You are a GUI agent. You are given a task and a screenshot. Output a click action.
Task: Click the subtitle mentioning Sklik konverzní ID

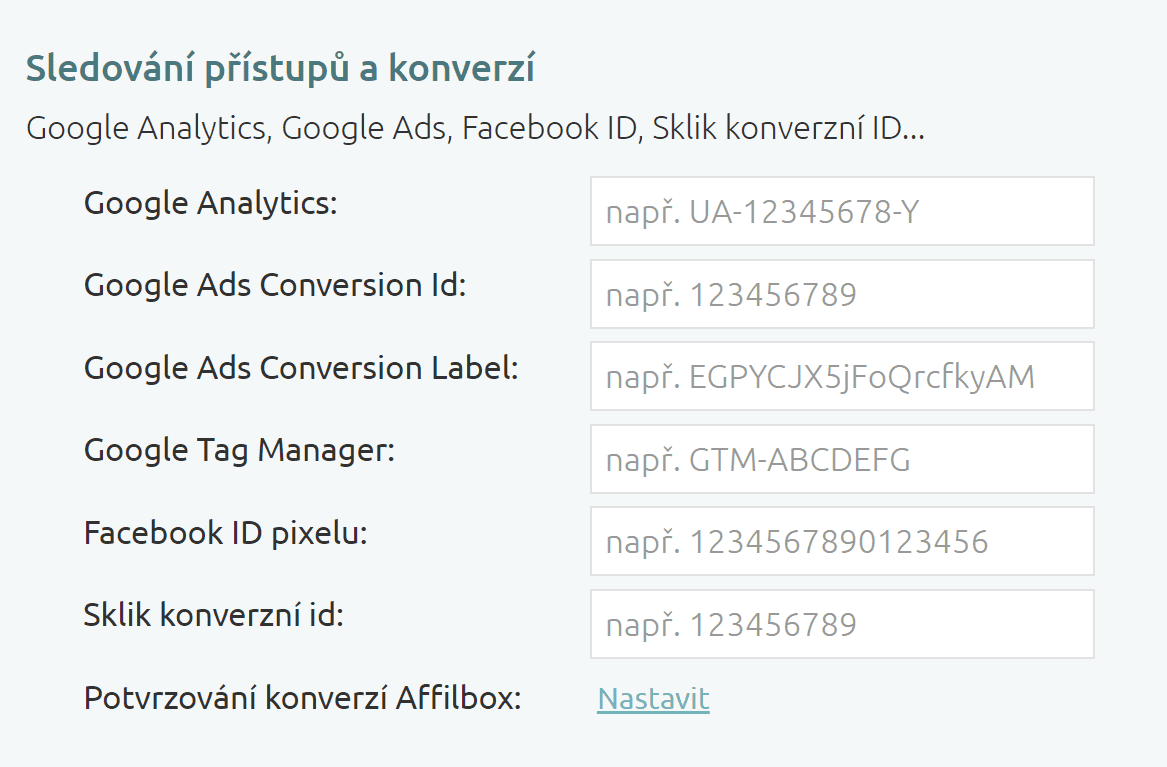coord(477,128)
